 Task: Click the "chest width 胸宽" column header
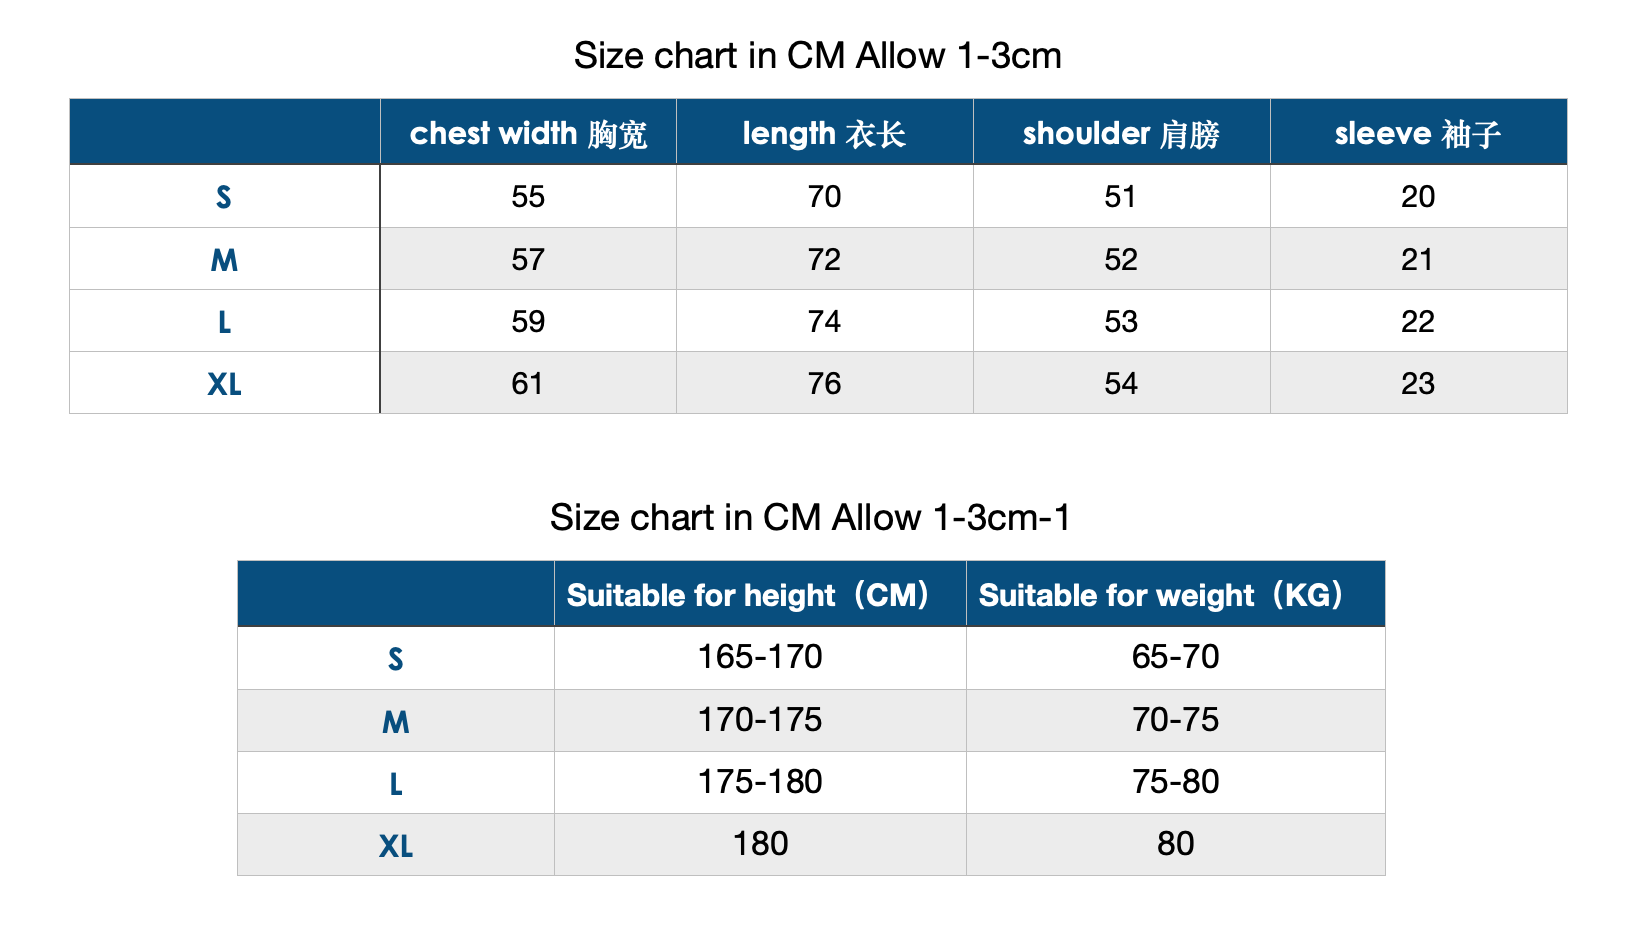point(528,133)
